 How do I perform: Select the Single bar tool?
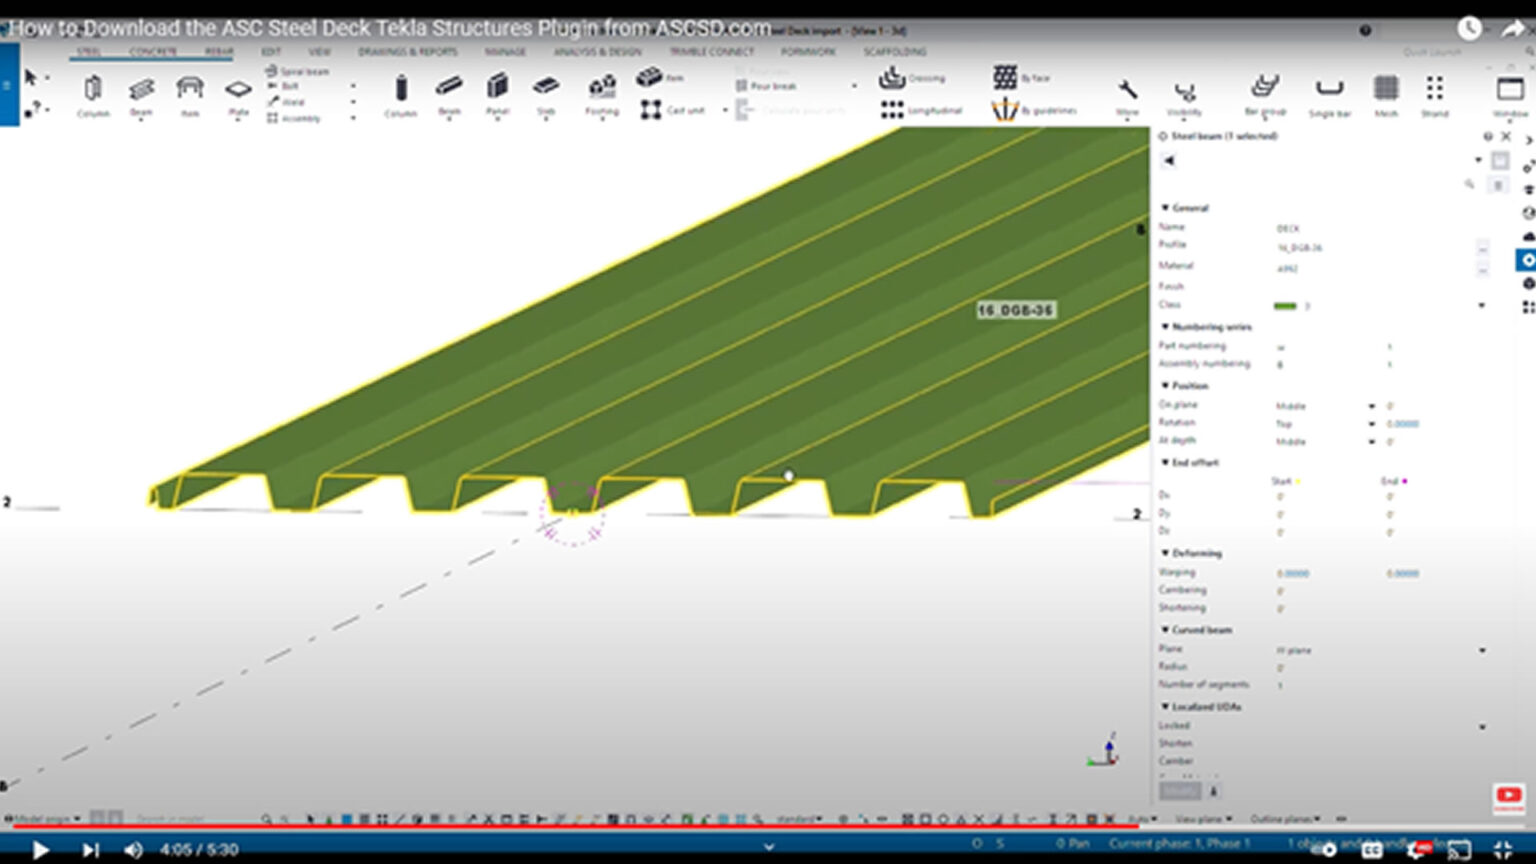[x=1329, y=96]
